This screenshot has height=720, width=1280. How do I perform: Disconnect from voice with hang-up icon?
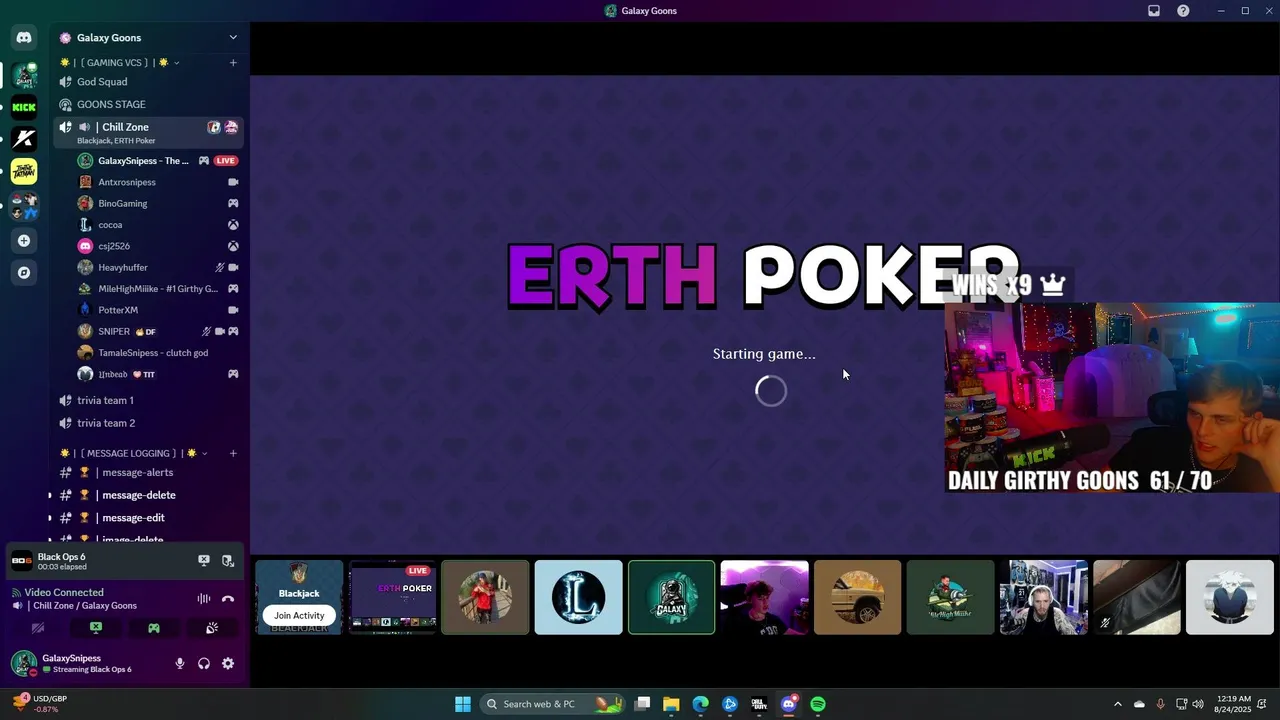pos(228,599)
